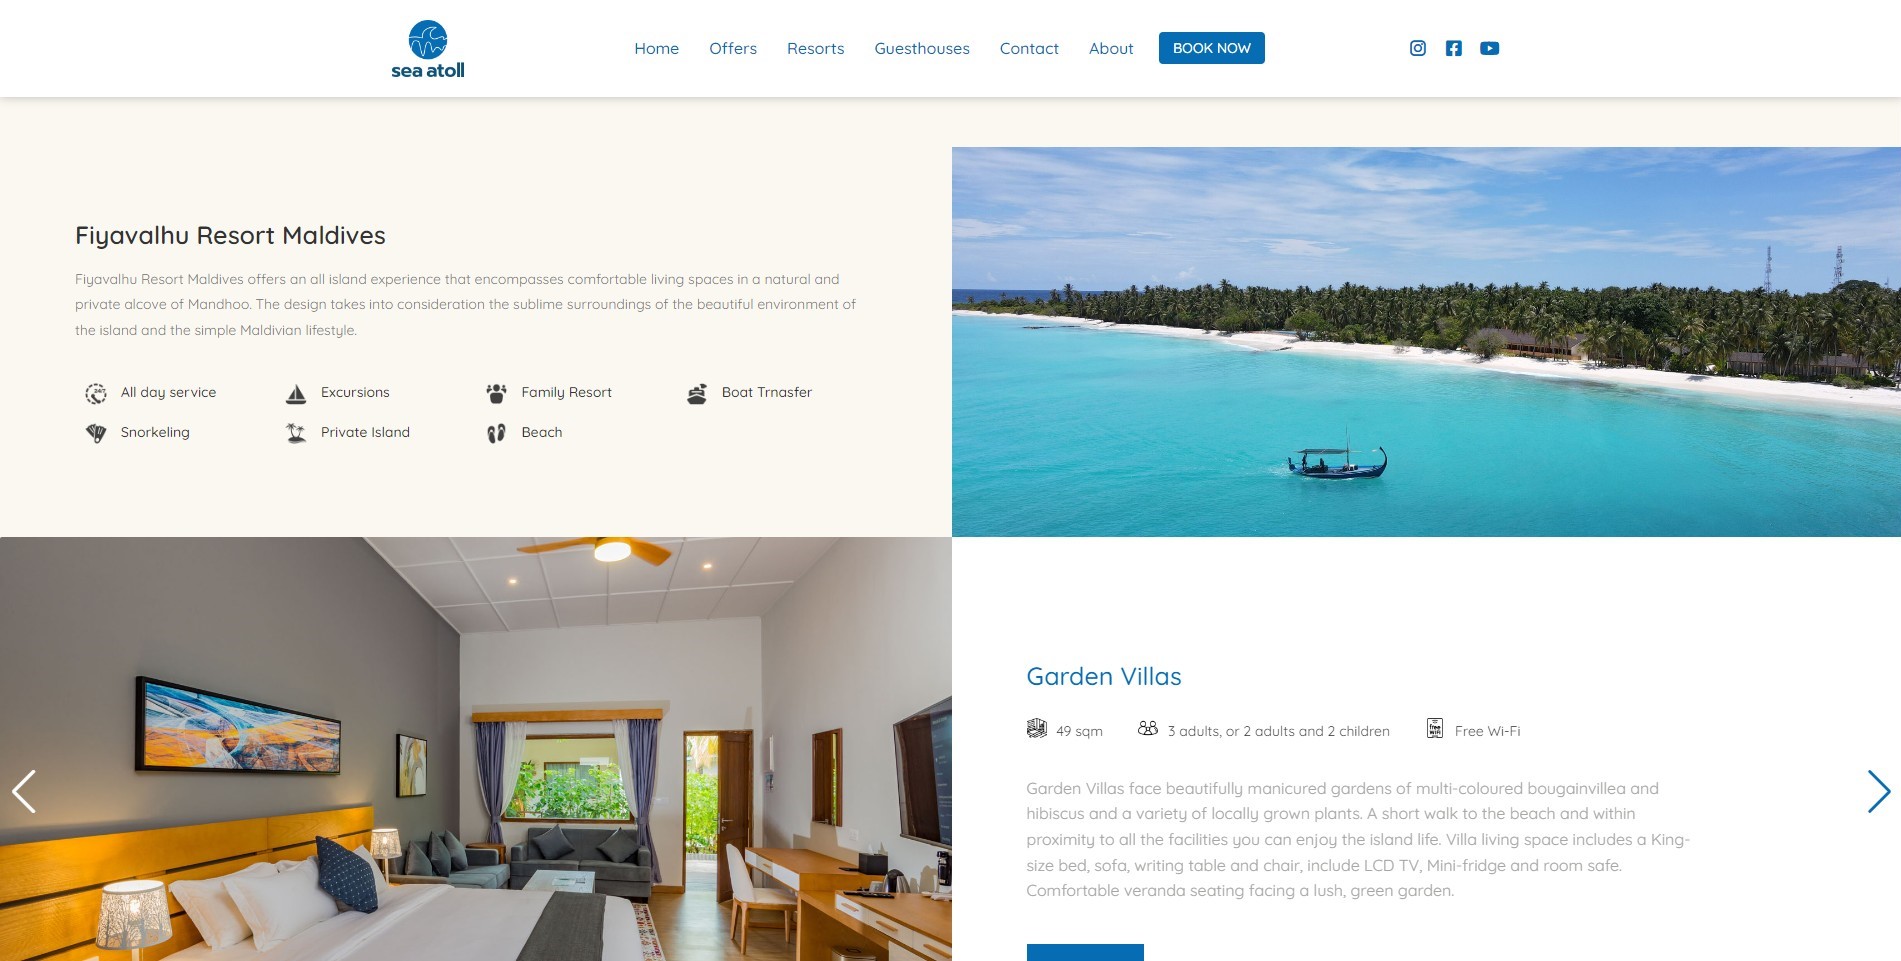Image resolution: width=1901 pixels, height=961 pixels.
Task: Click the island beach aerial photo
Action: click(1426, 342)
